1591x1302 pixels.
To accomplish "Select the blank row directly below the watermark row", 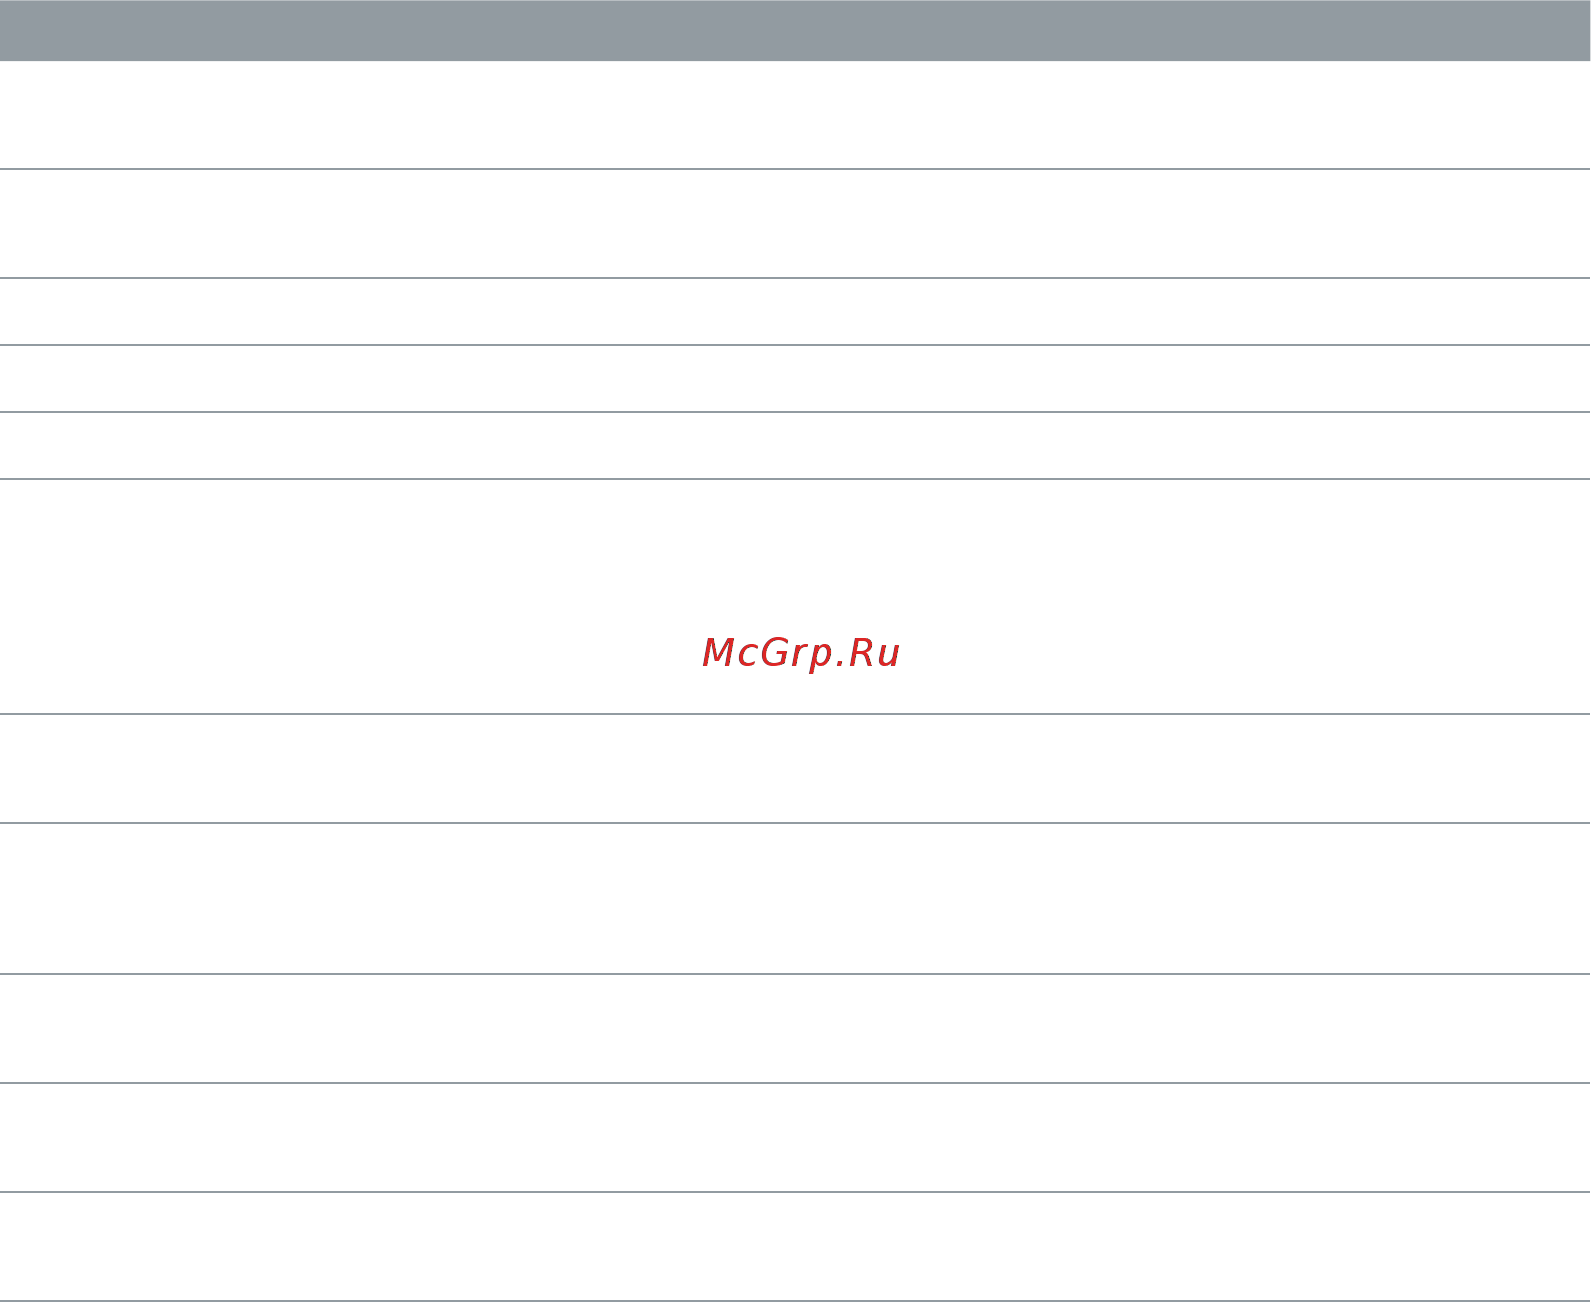I will 795,769.
